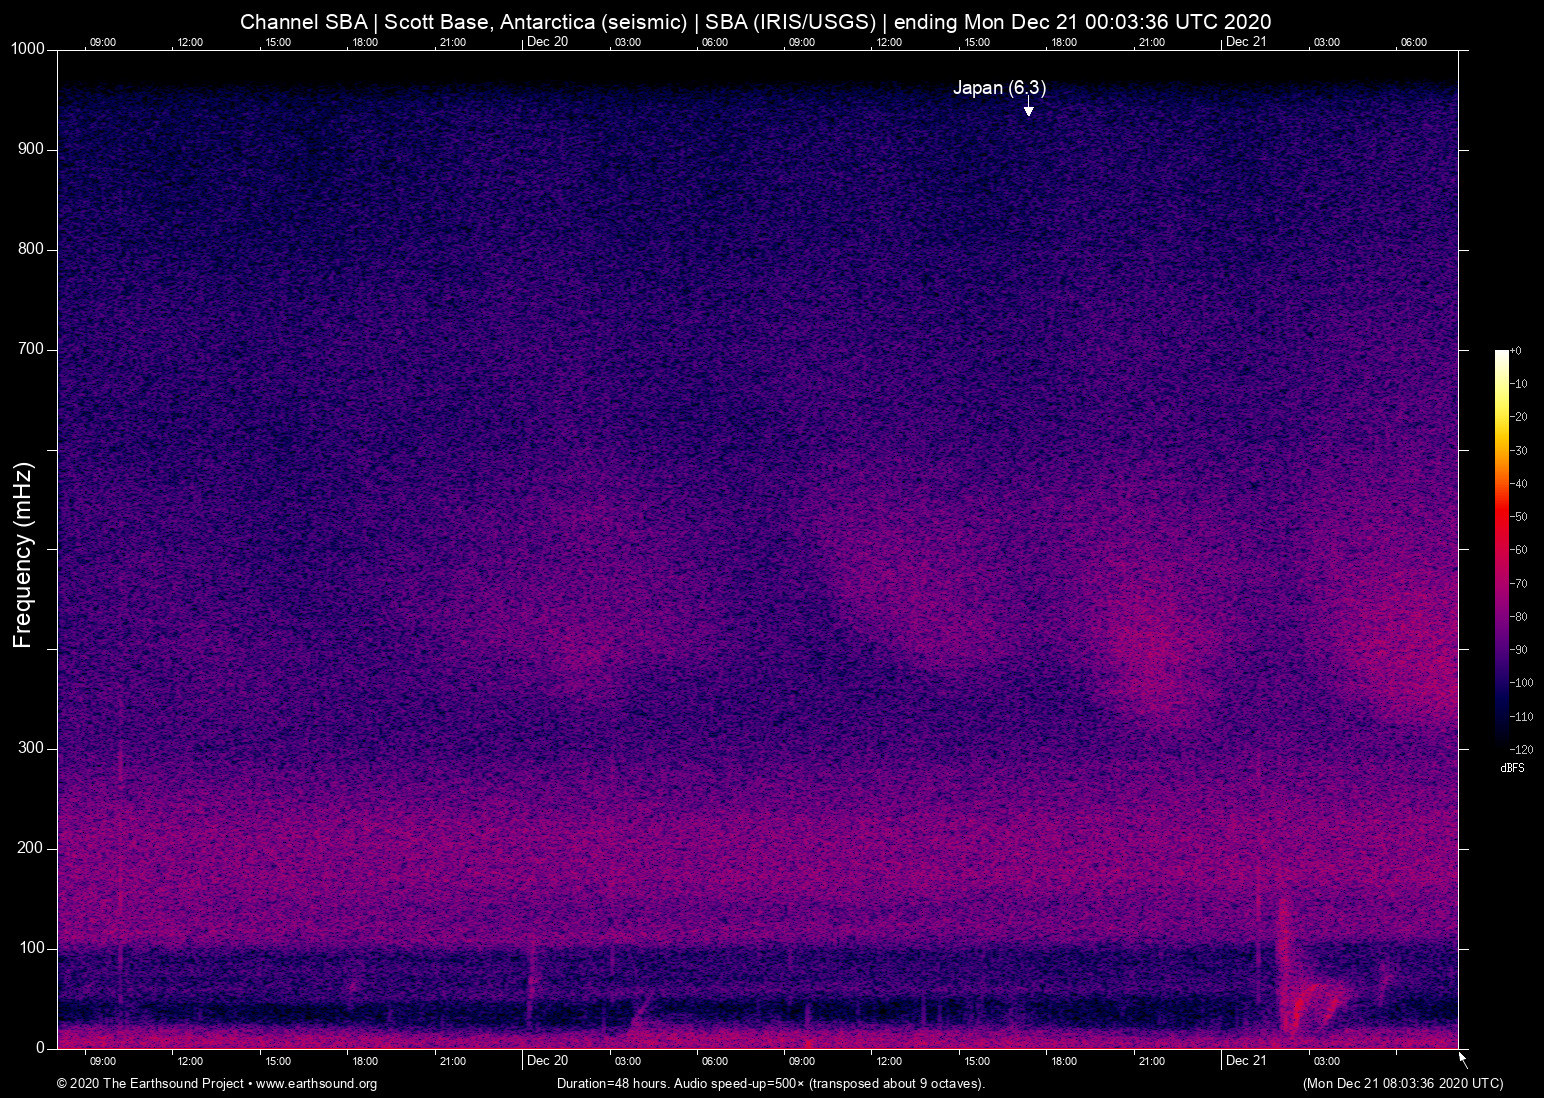The image size is (1544, 1098).
Task: Click the 06:00 label at the top axis's far right end
Action: [x=1413, y=42]
